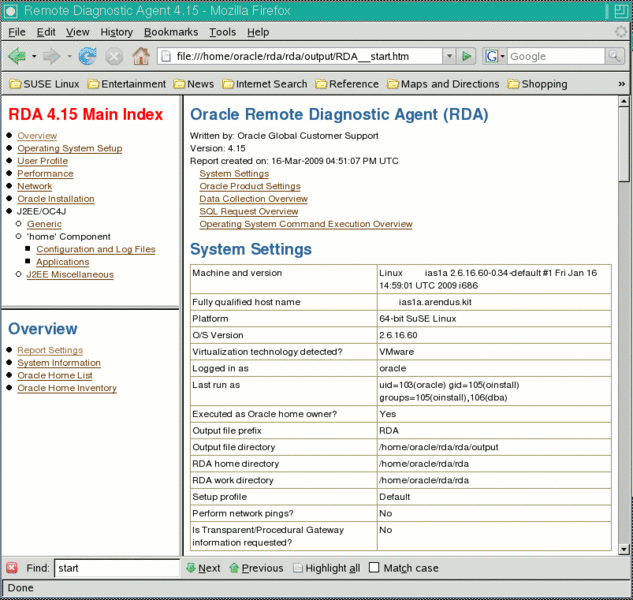Screen dimensions: 633x600
Task: Open the Oracle Installation link
Action: 56,199
